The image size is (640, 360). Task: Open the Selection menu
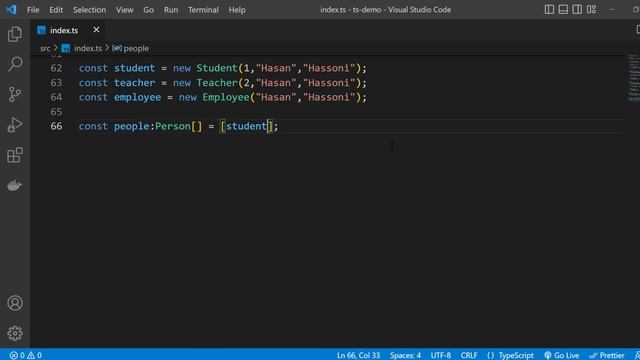click(x=89, y=10)
